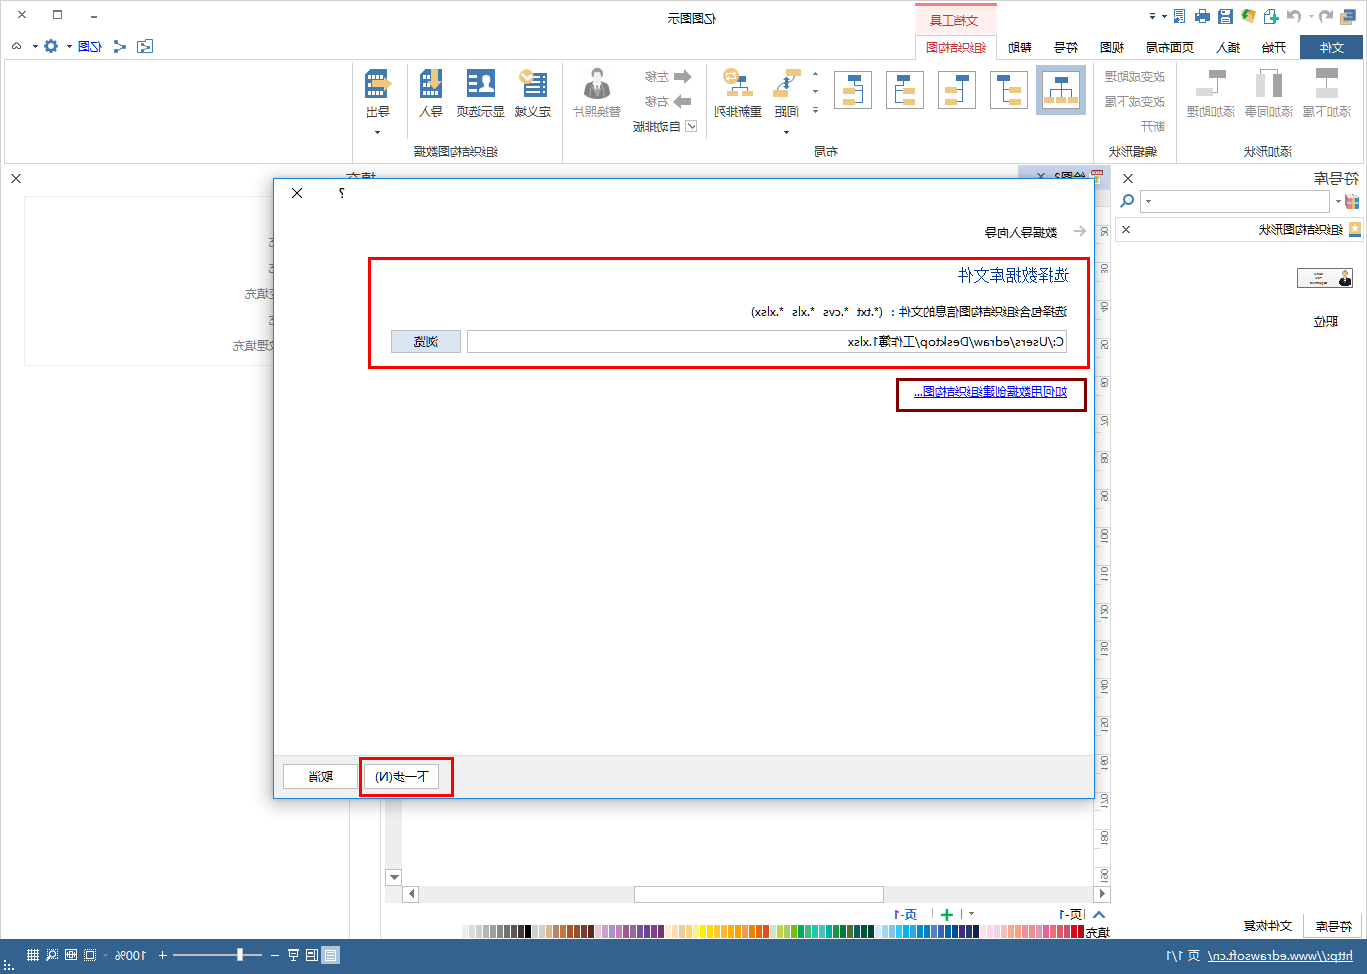Click the Print icon in title bar
The height and width of the screenshot is (974, 1367).
1202,16
